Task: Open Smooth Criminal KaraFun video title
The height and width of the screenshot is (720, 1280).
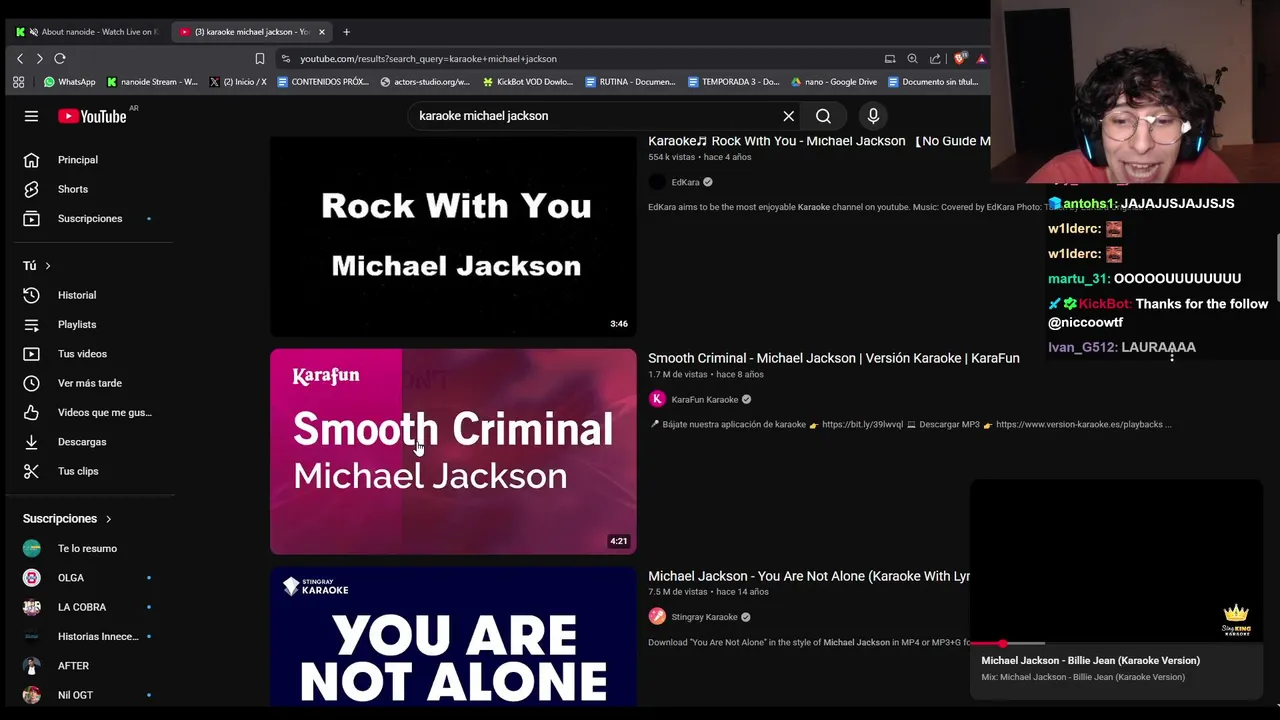Action: click(x=833, y=358)
